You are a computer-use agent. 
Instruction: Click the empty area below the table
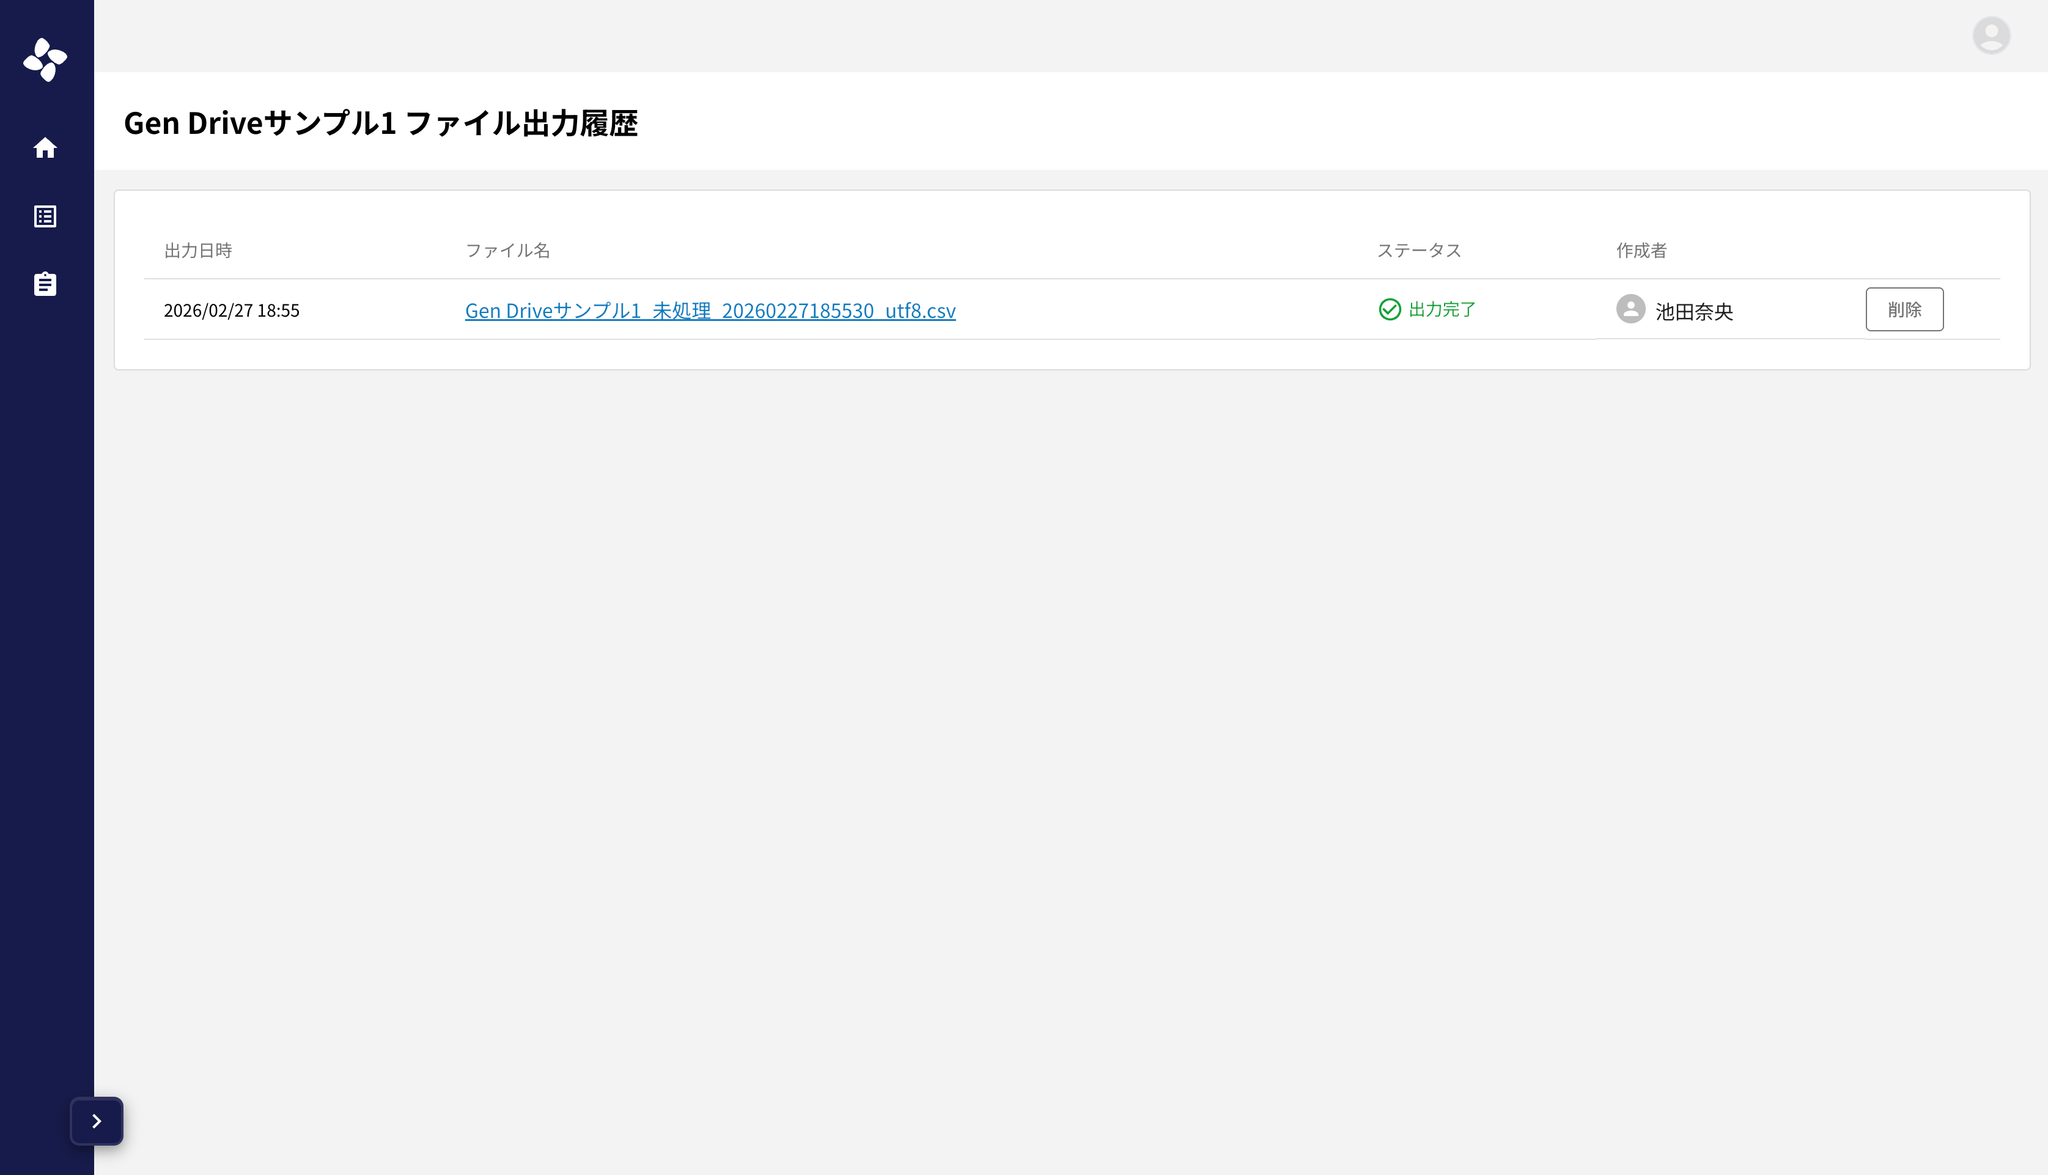pos(1070,750)
